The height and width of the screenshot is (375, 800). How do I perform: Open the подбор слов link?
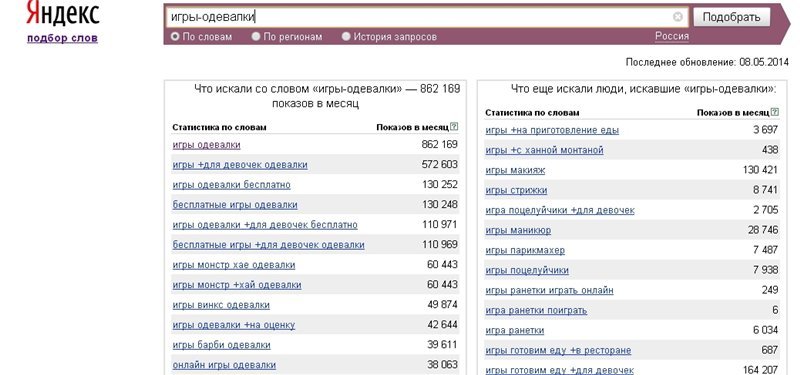coord(62,38)
